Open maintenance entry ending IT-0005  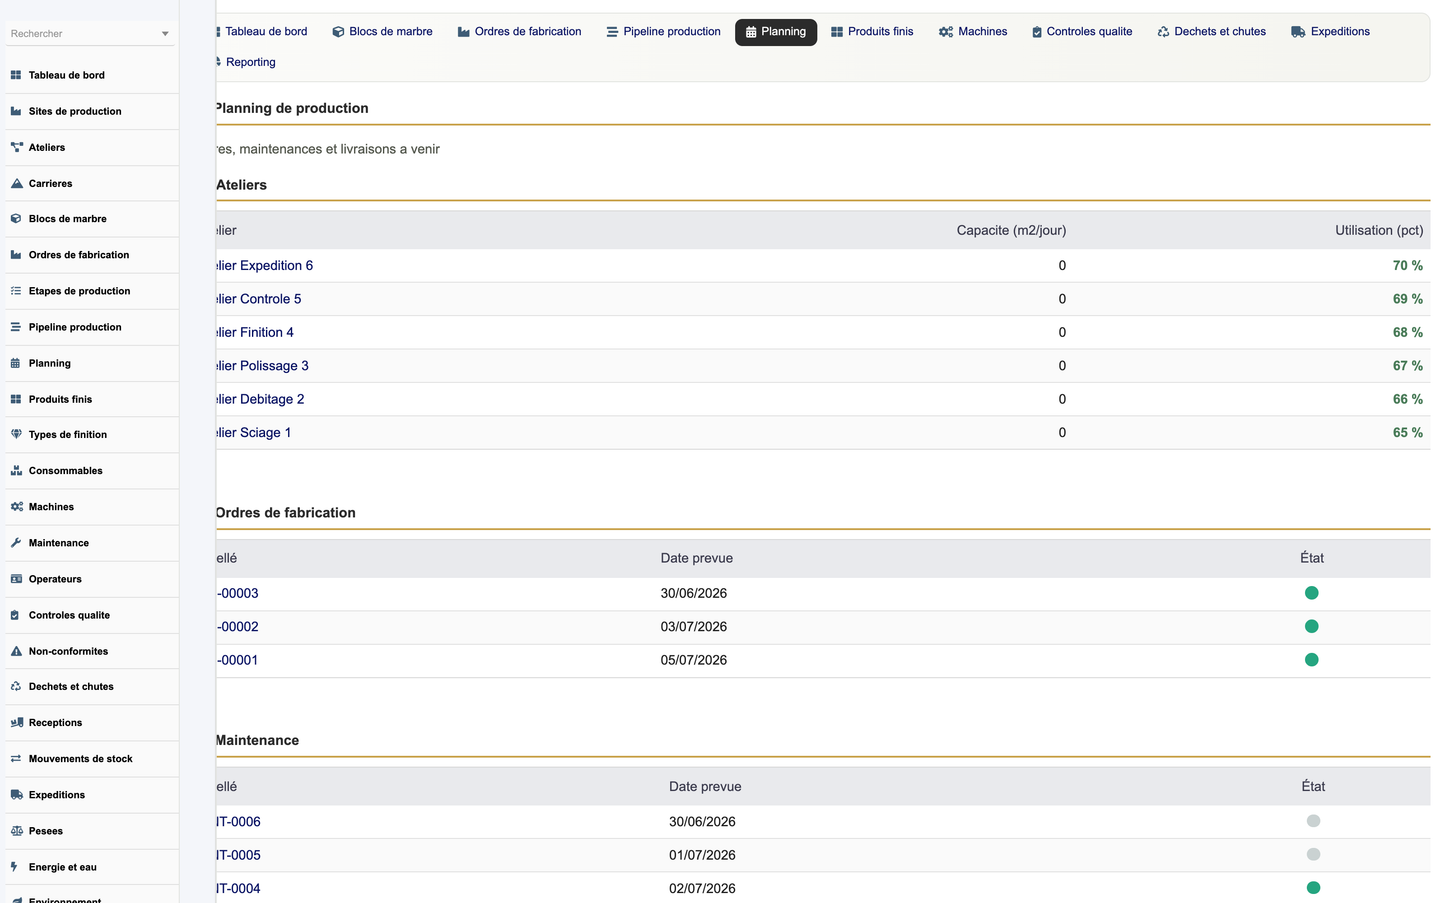239,855
